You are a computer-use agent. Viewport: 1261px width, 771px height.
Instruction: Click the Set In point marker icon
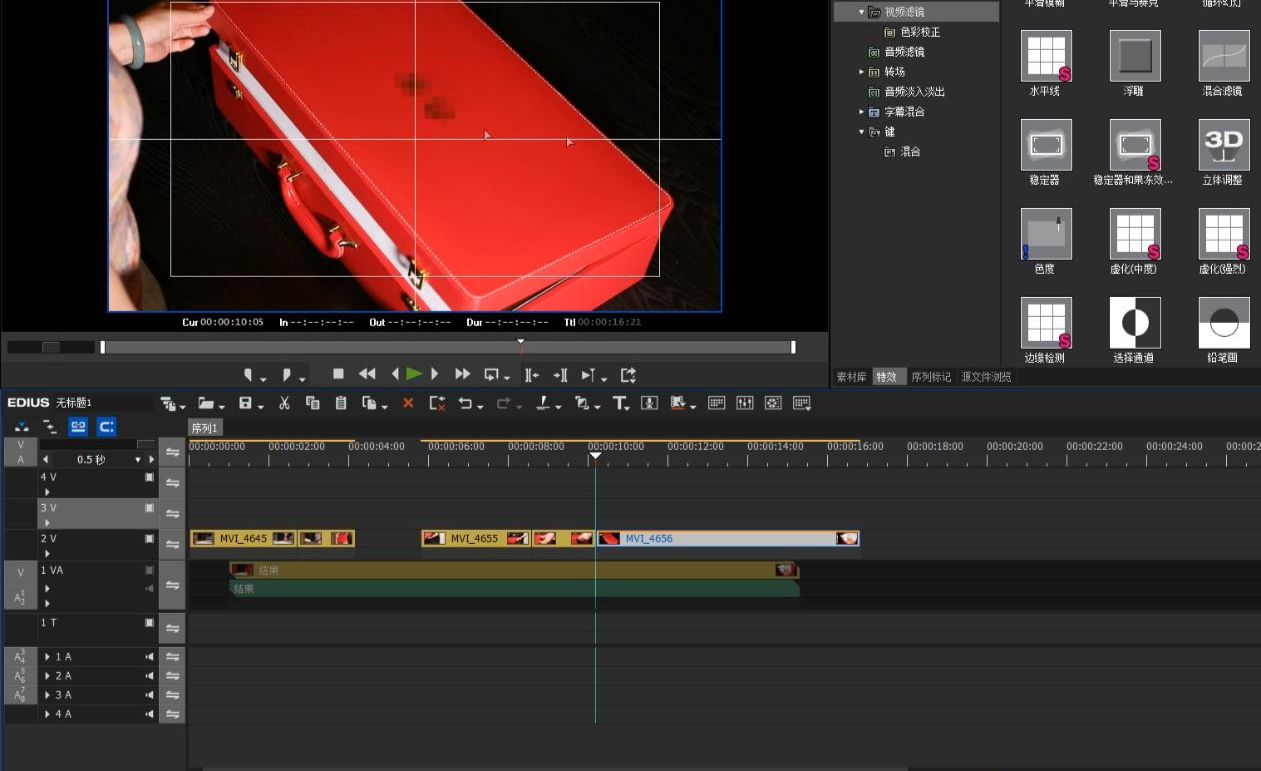(x=249, y=375)
